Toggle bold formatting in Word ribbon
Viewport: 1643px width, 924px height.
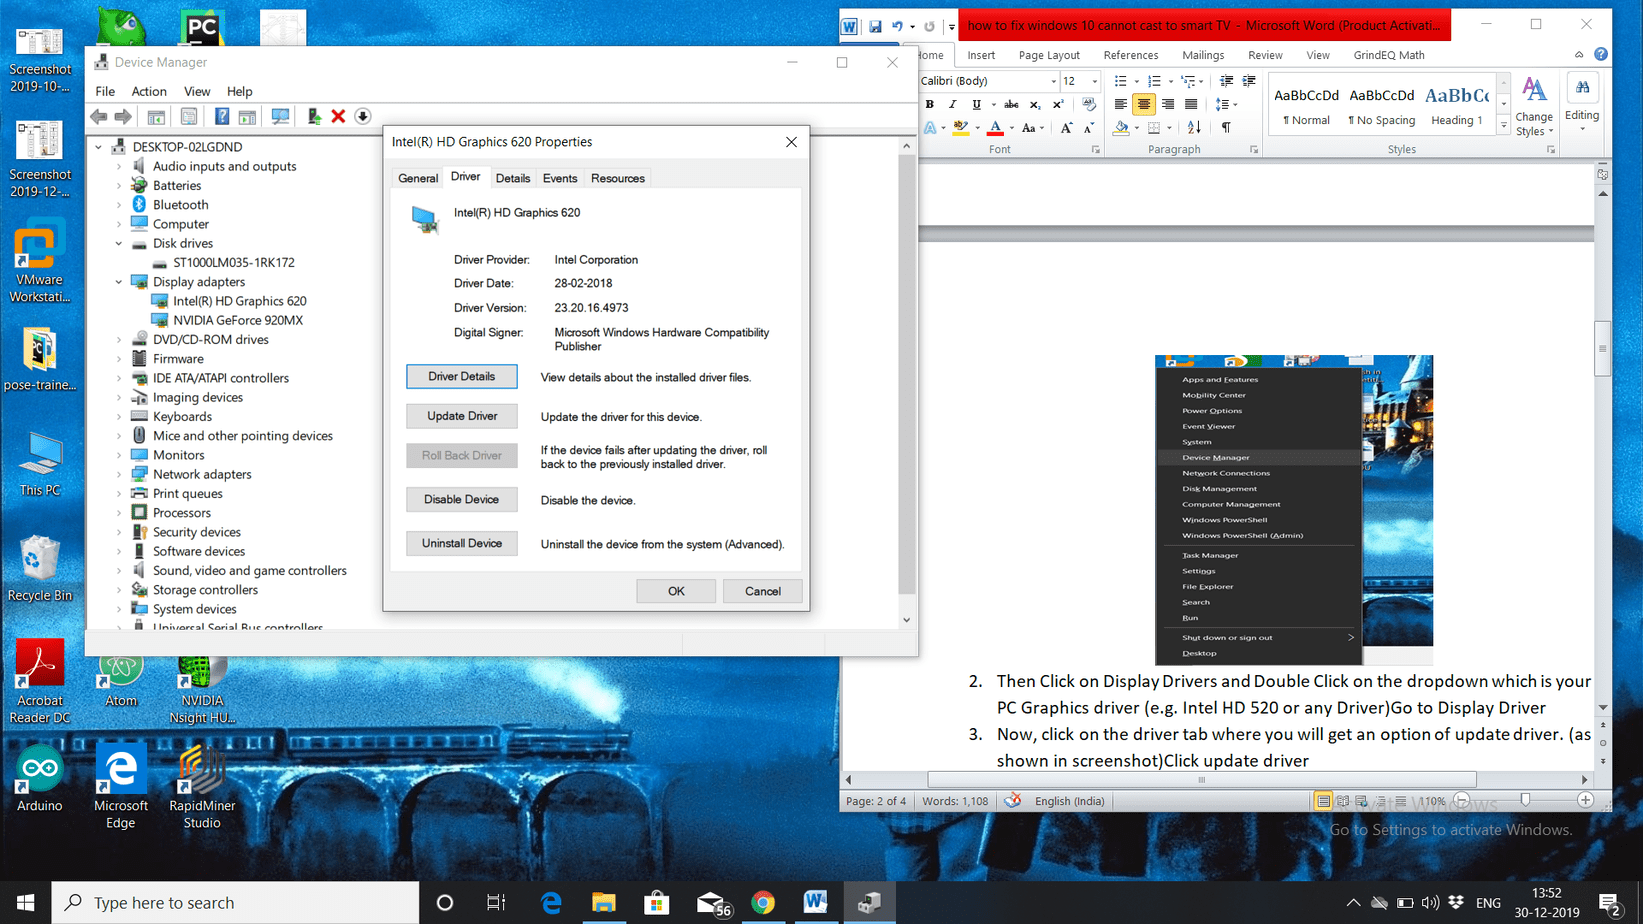tap(930, 104)
